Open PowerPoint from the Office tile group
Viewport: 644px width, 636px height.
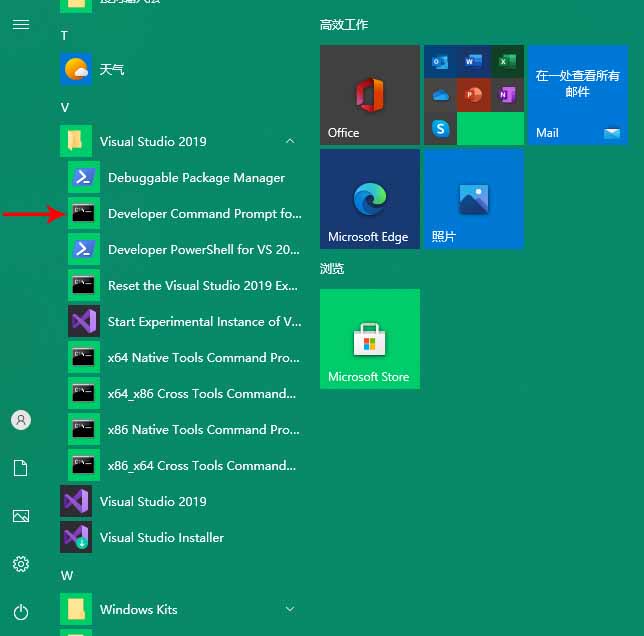[474, 95]
